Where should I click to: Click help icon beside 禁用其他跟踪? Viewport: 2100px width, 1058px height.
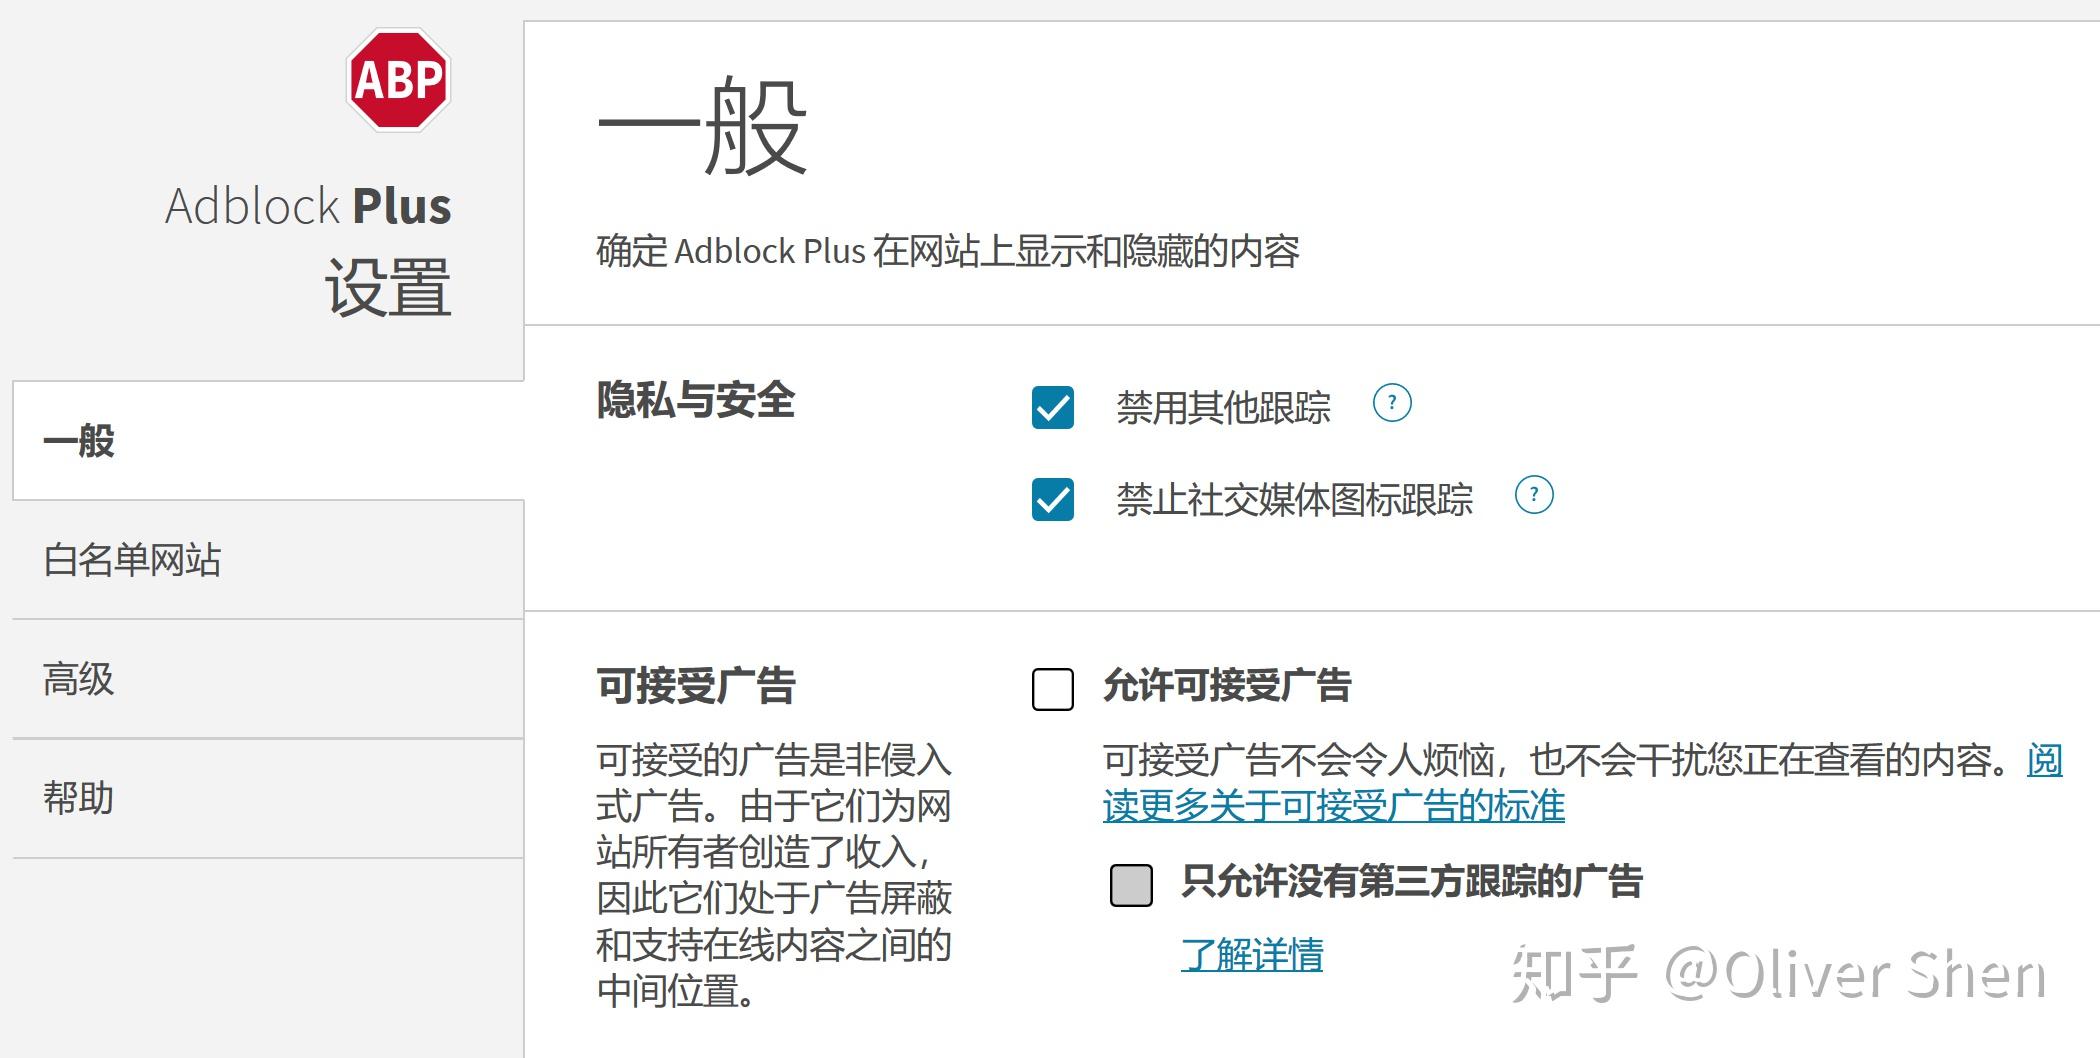pyautogui.click(x=1391, y=403)
